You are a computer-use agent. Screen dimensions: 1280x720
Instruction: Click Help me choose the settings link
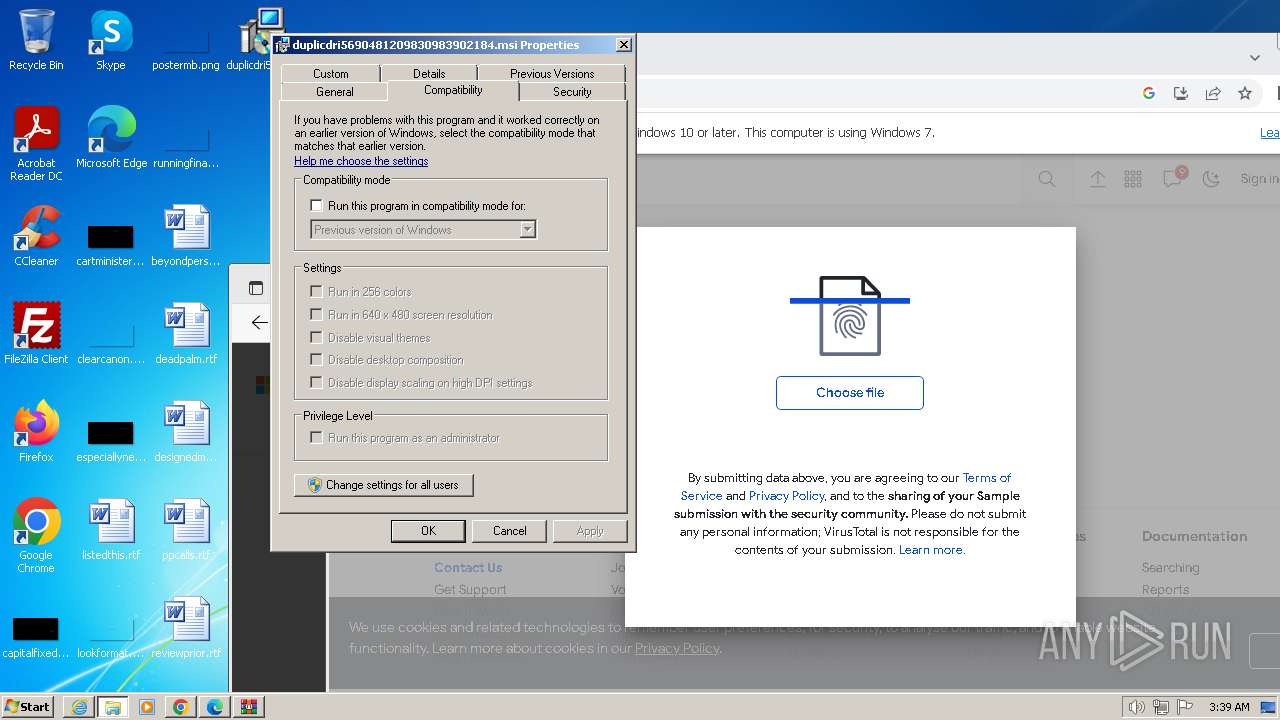coord(361,161)
